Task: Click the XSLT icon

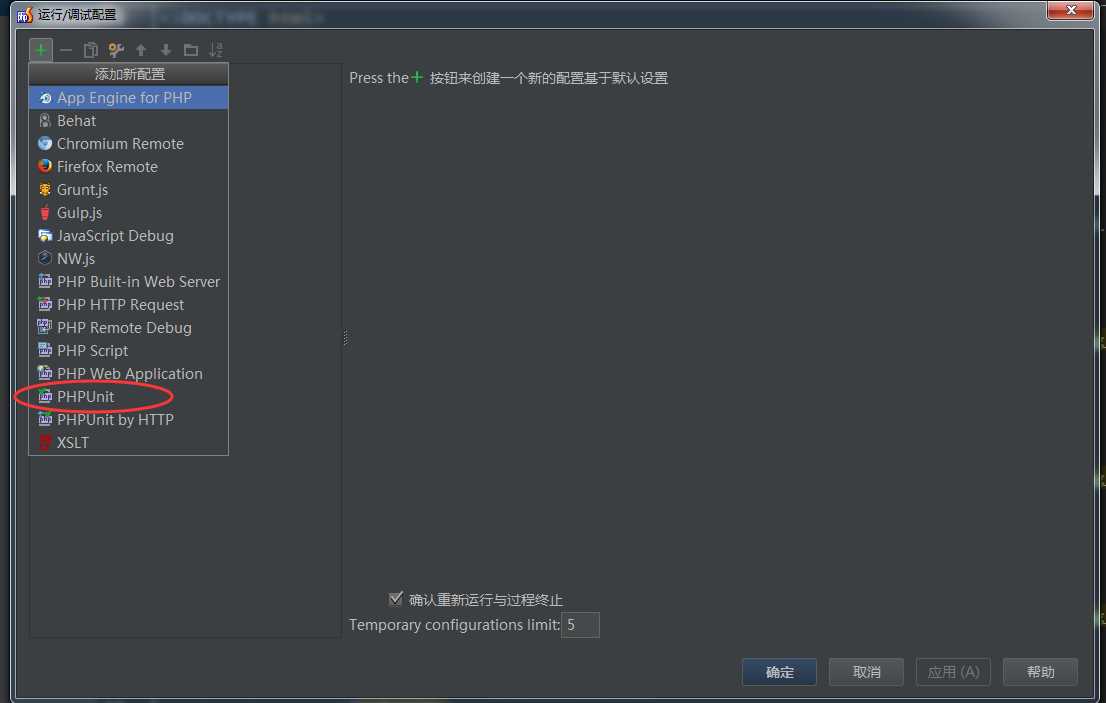Action: pos(45,443)
